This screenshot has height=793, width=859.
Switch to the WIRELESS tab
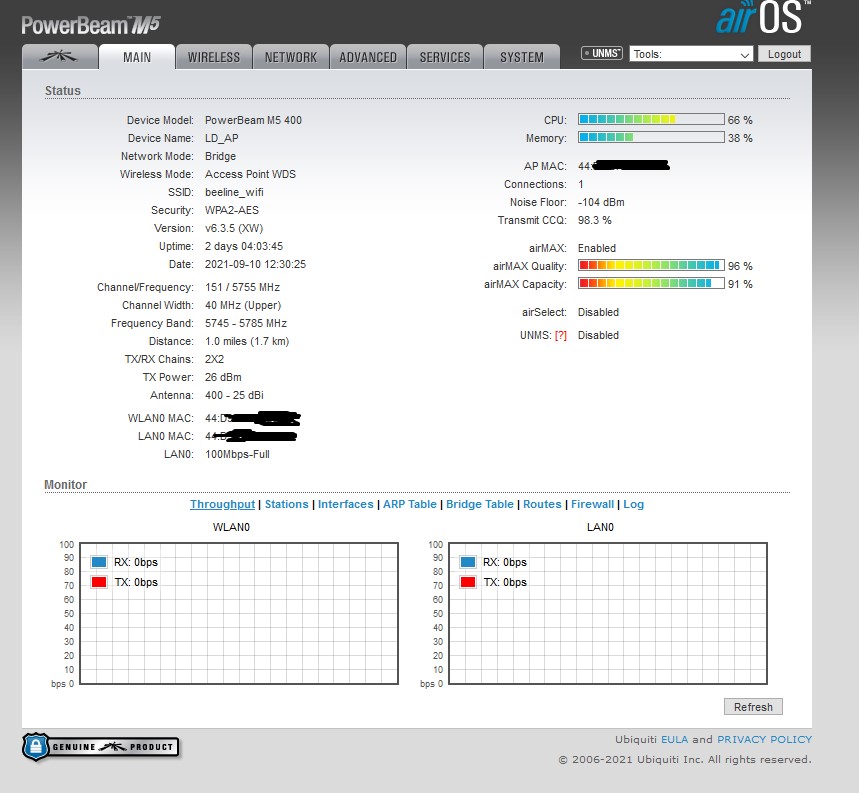(x=214, y=57)
